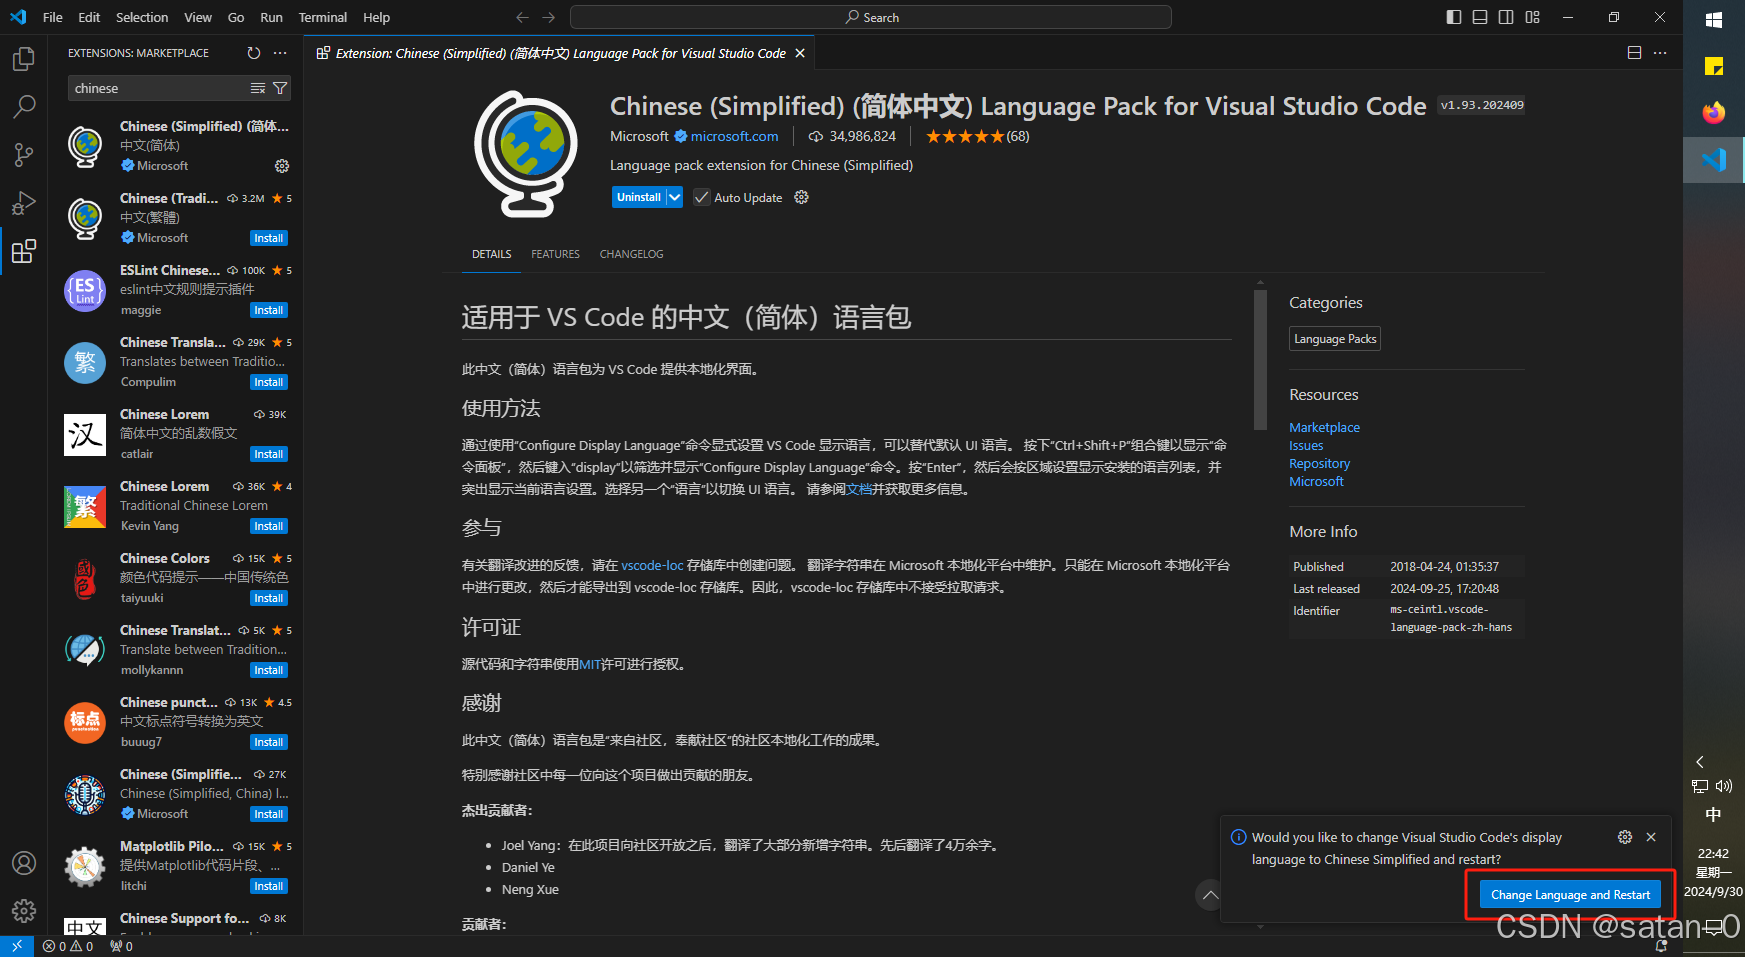The height and width of the screenshot is (957, 1745).
Task: Split the editor to the right
Action: [1634, 53]
